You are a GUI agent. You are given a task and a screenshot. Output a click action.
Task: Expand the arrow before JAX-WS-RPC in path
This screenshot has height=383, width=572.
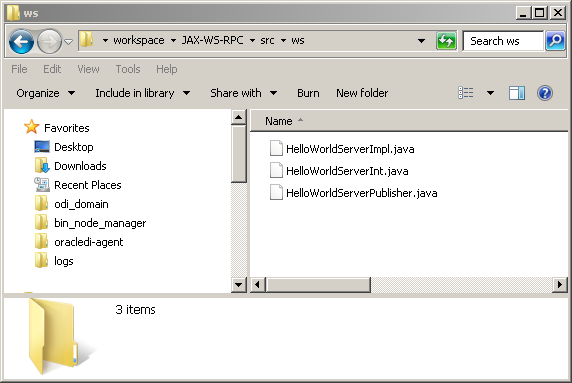[x=173, y=40]
